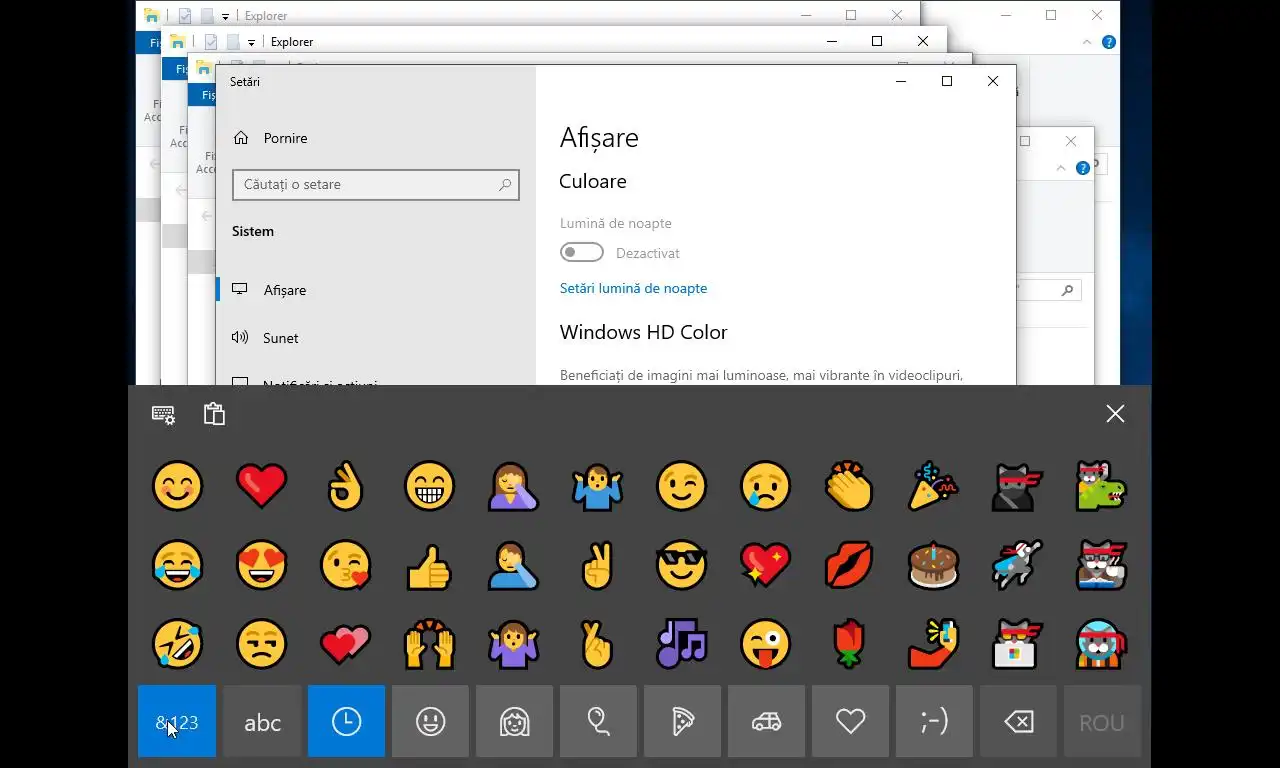The image size is (1280, 768).
Task: Open touch keyboard settings icon
Action: click(x=163, y=414)
